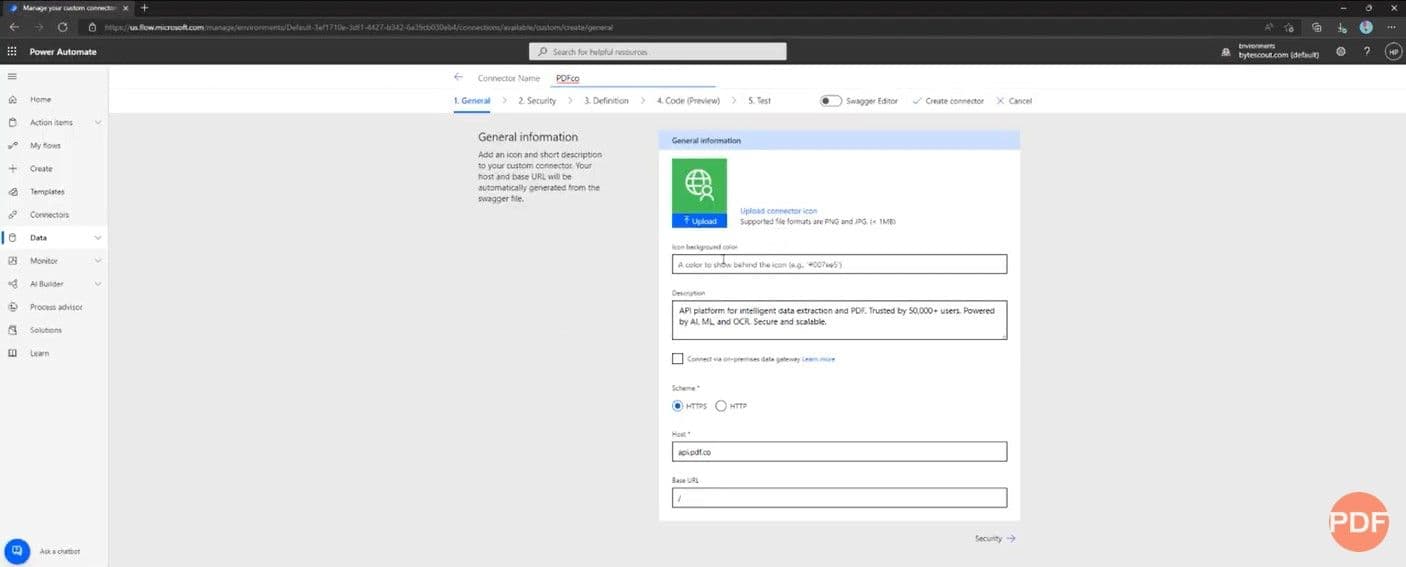This screenshot has height=567, width=1406.
Task: Switch to the 2. Security step tab
Action: click(x=537, y=101)
